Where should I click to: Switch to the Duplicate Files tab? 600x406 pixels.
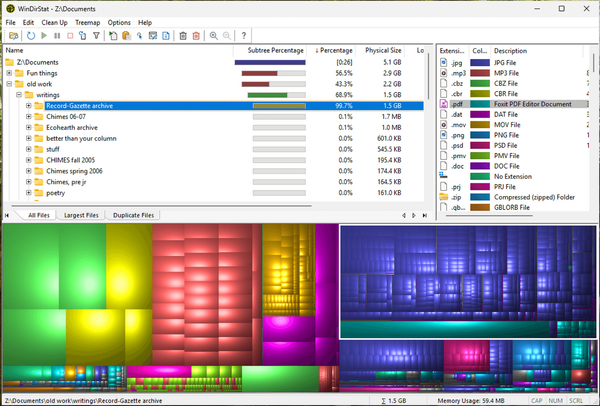[x=133, y=215]
